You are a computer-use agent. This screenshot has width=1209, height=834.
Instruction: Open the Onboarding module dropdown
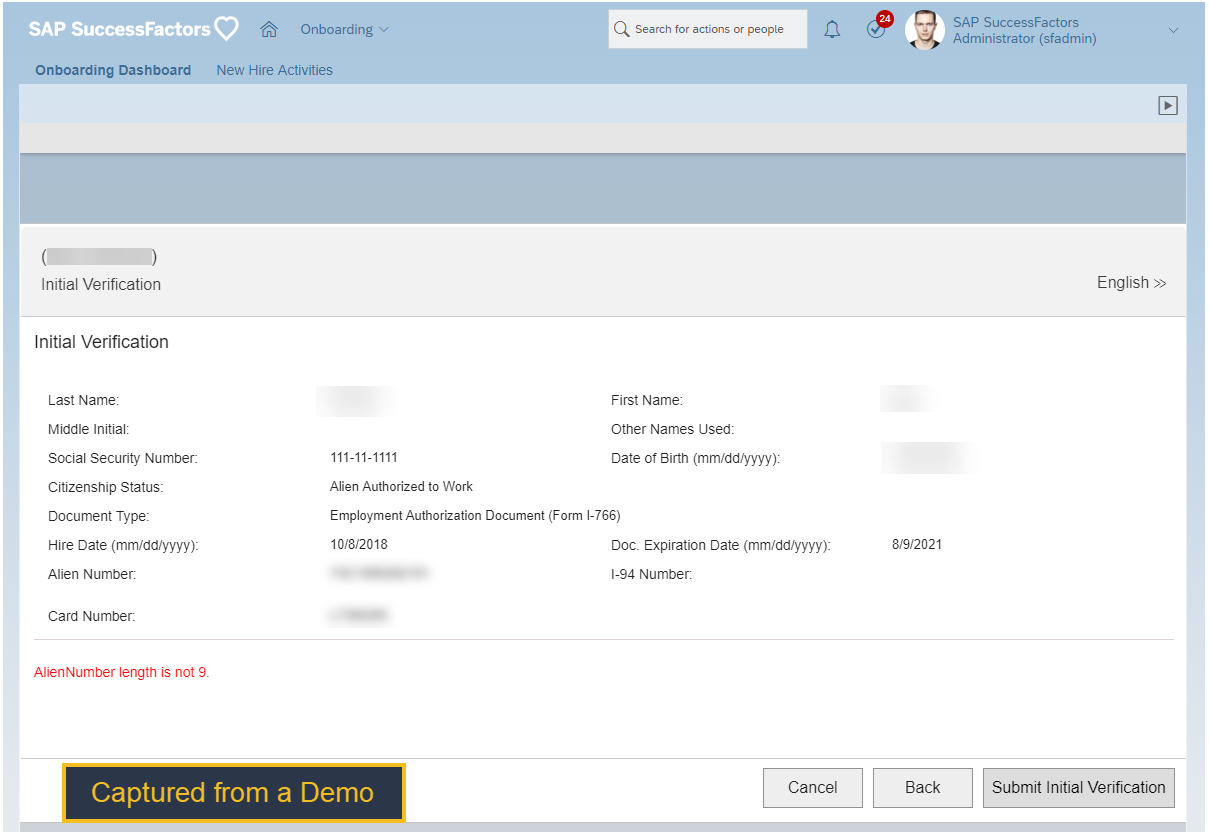[x=345, y=29]
